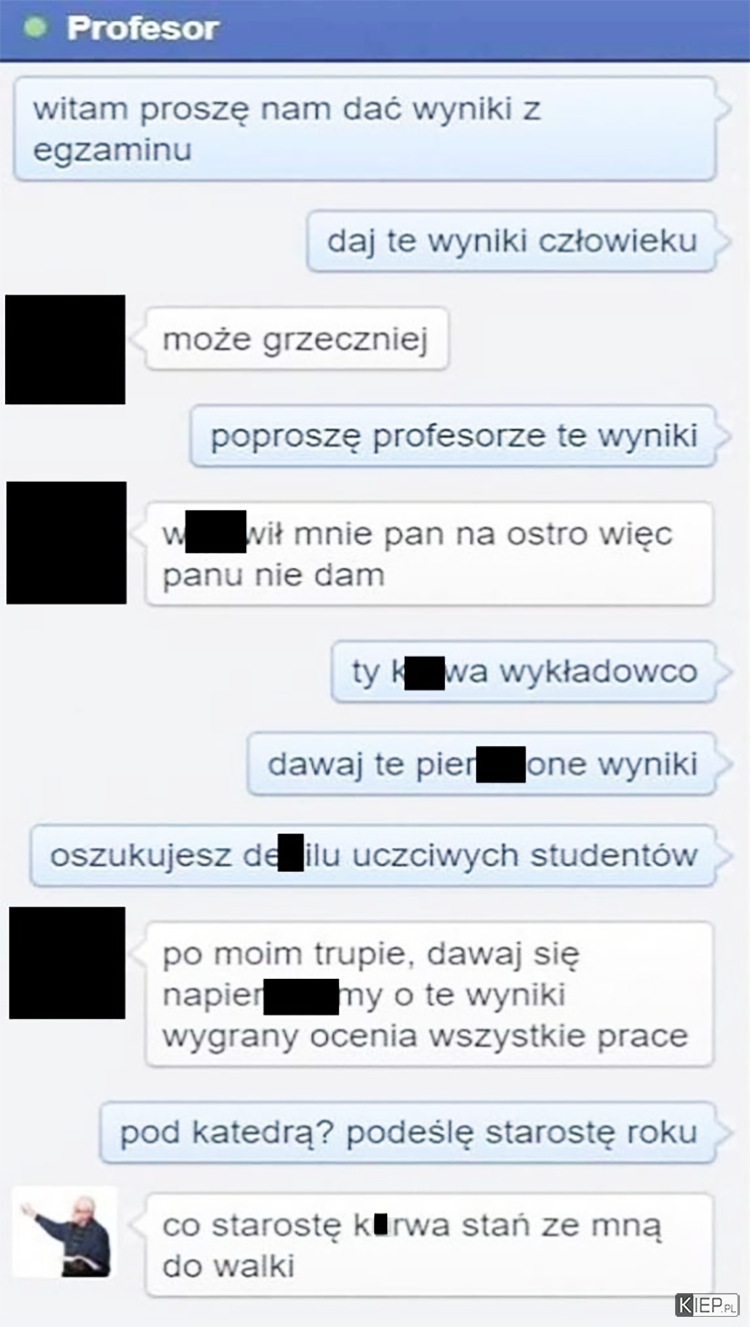
Task: Select the 'może grzeczniej' reply bubble
Action: click(296, 340)
